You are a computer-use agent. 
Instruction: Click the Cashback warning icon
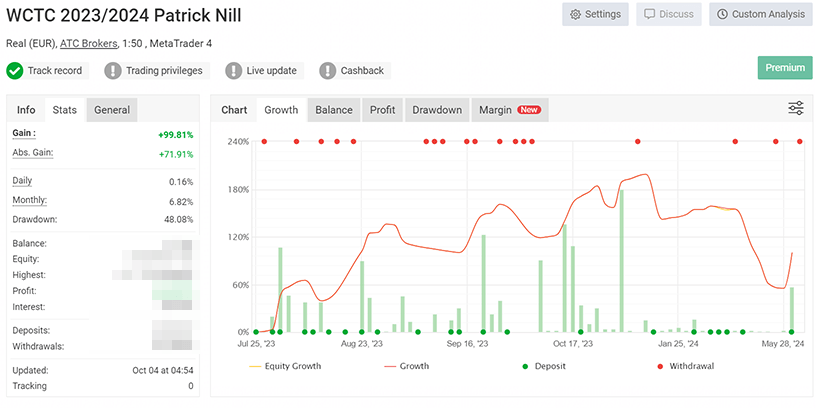pyautogui.click(x=327, y=71)
